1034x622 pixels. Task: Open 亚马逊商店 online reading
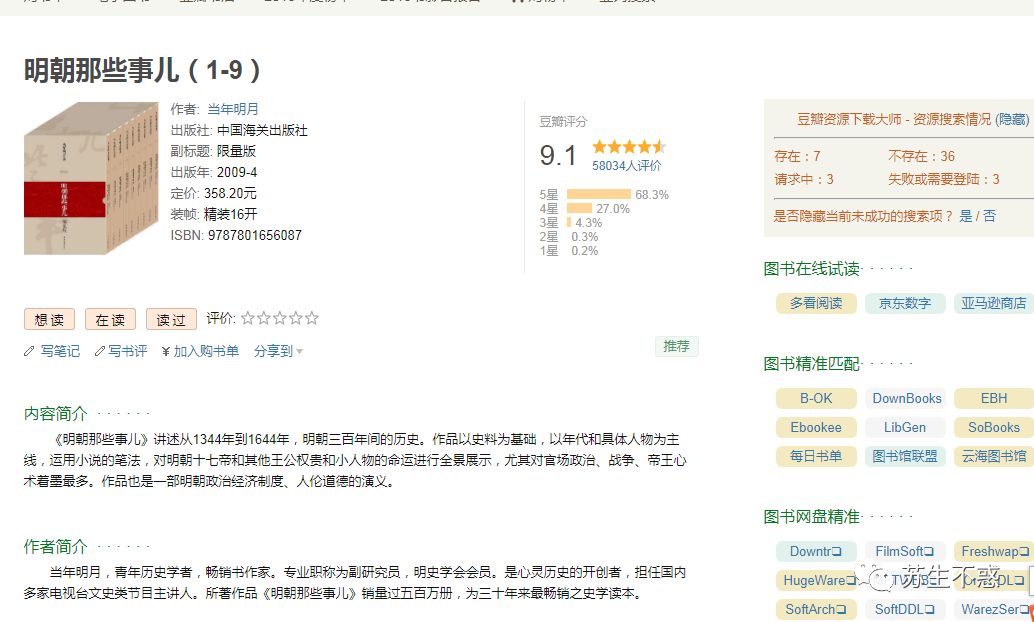click(x=994, y=303)
